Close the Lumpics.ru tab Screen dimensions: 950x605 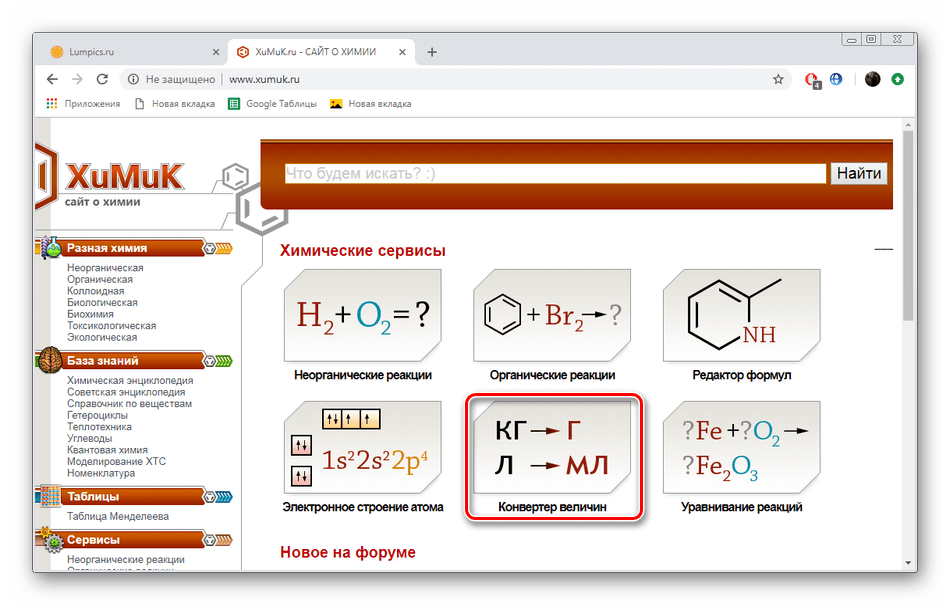pos(216,52)
